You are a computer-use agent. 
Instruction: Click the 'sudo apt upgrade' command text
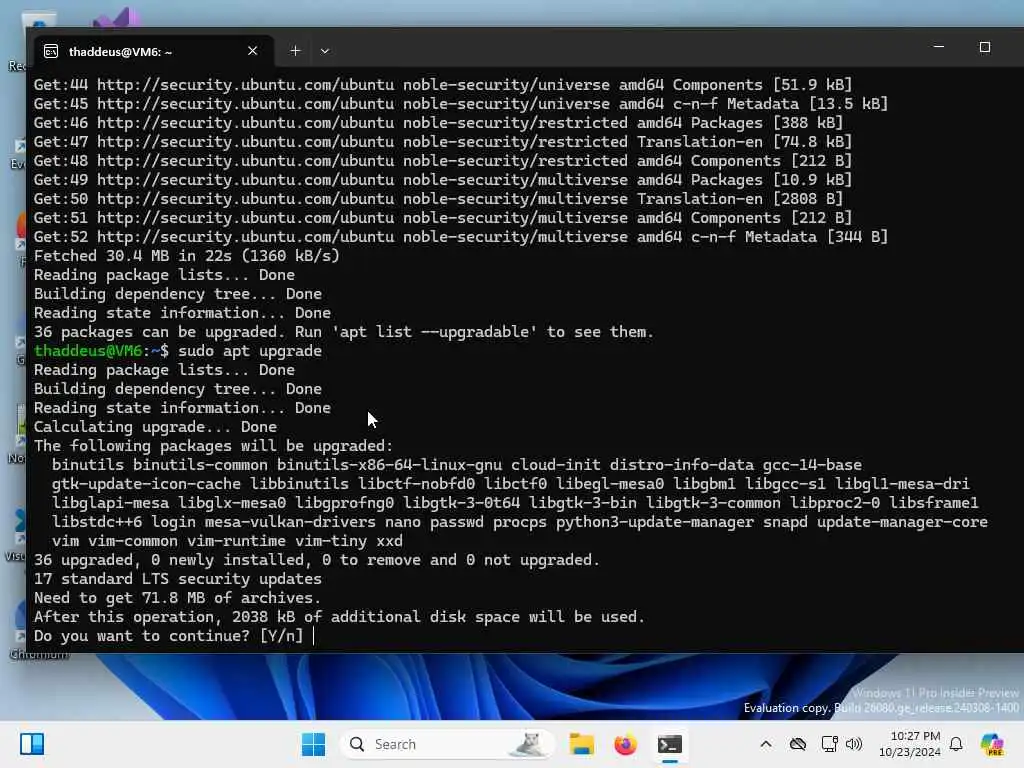(250, 351)
